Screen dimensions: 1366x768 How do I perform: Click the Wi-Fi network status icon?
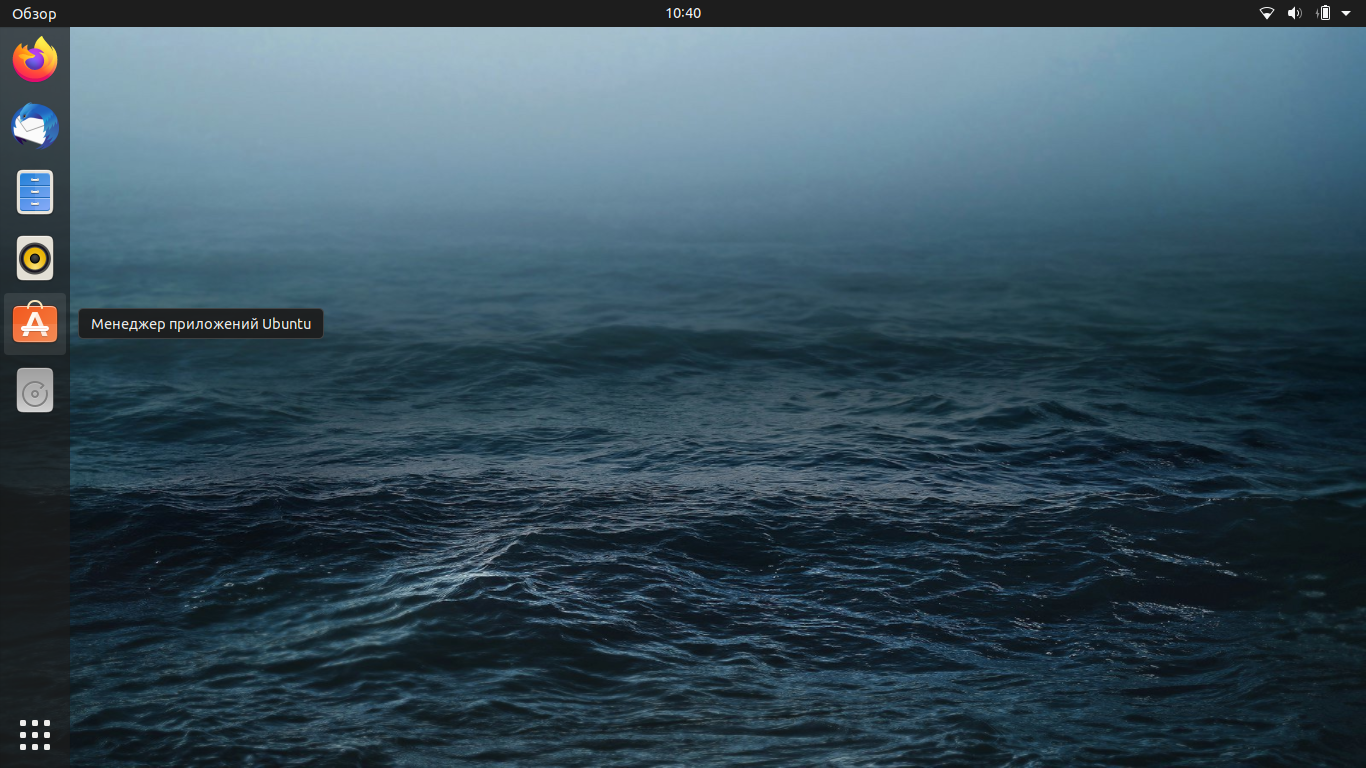[1267, 13]
